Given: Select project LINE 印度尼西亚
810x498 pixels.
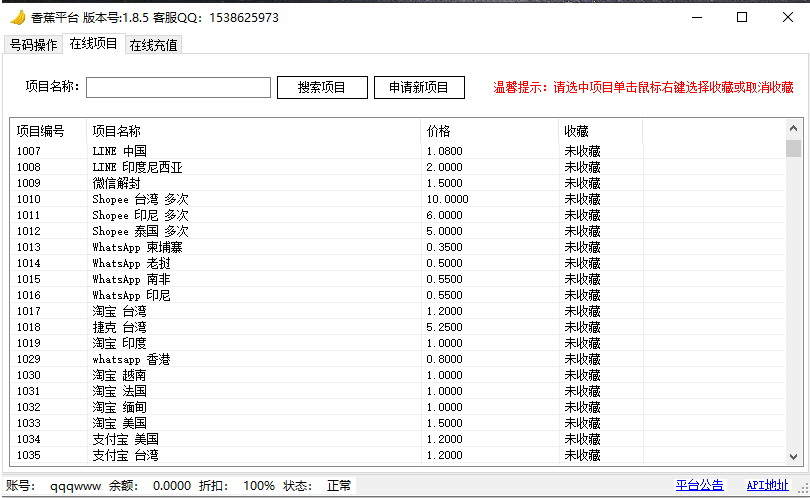Looking at the screenshot, I should tap(398, 167).
